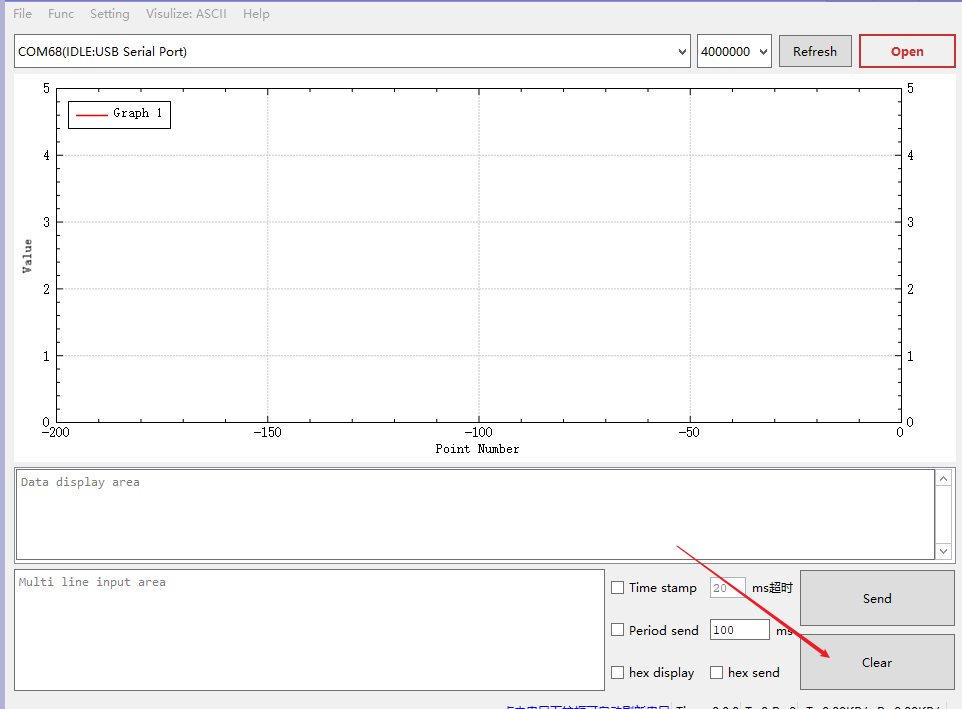The image size is (962, 709).
Task: Open the Visulize: ASCII menu
Action: click(x=186, y=13)
